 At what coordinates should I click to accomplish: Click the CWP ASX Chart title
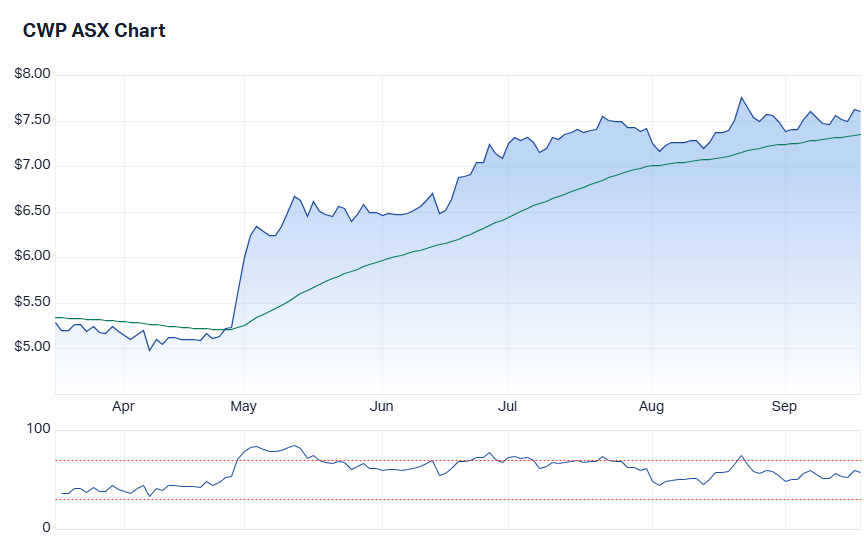tap(94, 30)
